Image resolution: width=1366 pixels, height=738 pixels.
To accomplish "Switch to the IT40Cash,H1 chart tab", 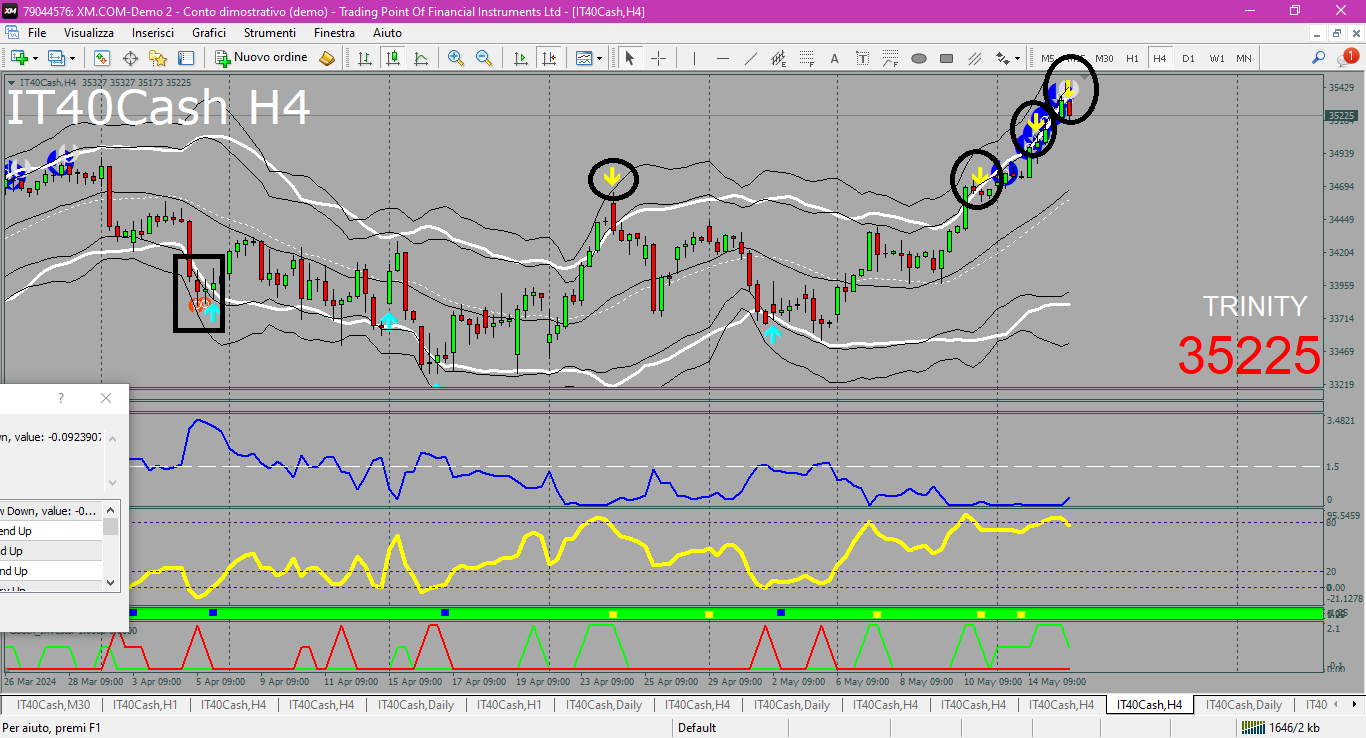I will (145, 705).
